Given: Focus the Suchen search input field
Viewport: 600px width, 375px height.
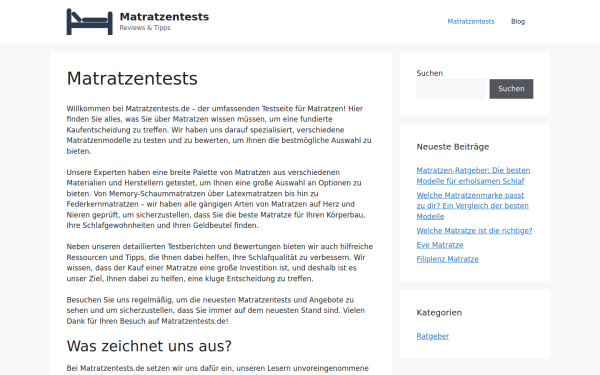Looking at the screenshot, I should [451, 89].
